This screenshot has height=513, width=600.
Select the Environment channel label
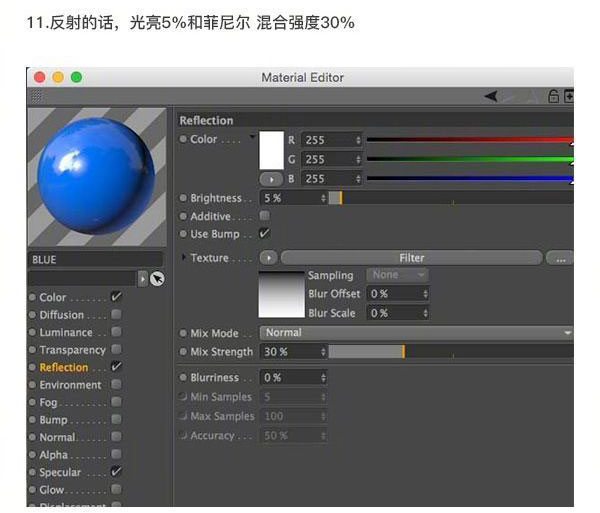point(70,385)
